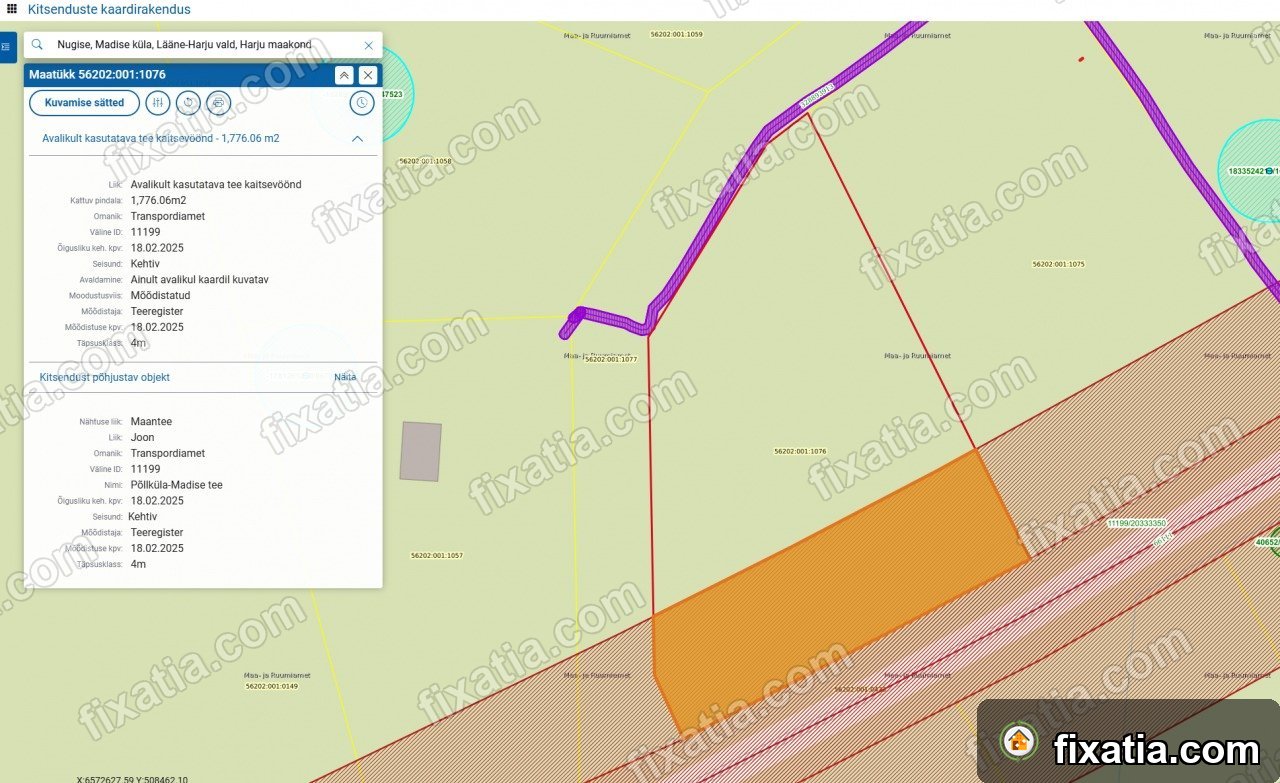Print the parcel restrictions report
1280x783 pixels.
(218, 103)
